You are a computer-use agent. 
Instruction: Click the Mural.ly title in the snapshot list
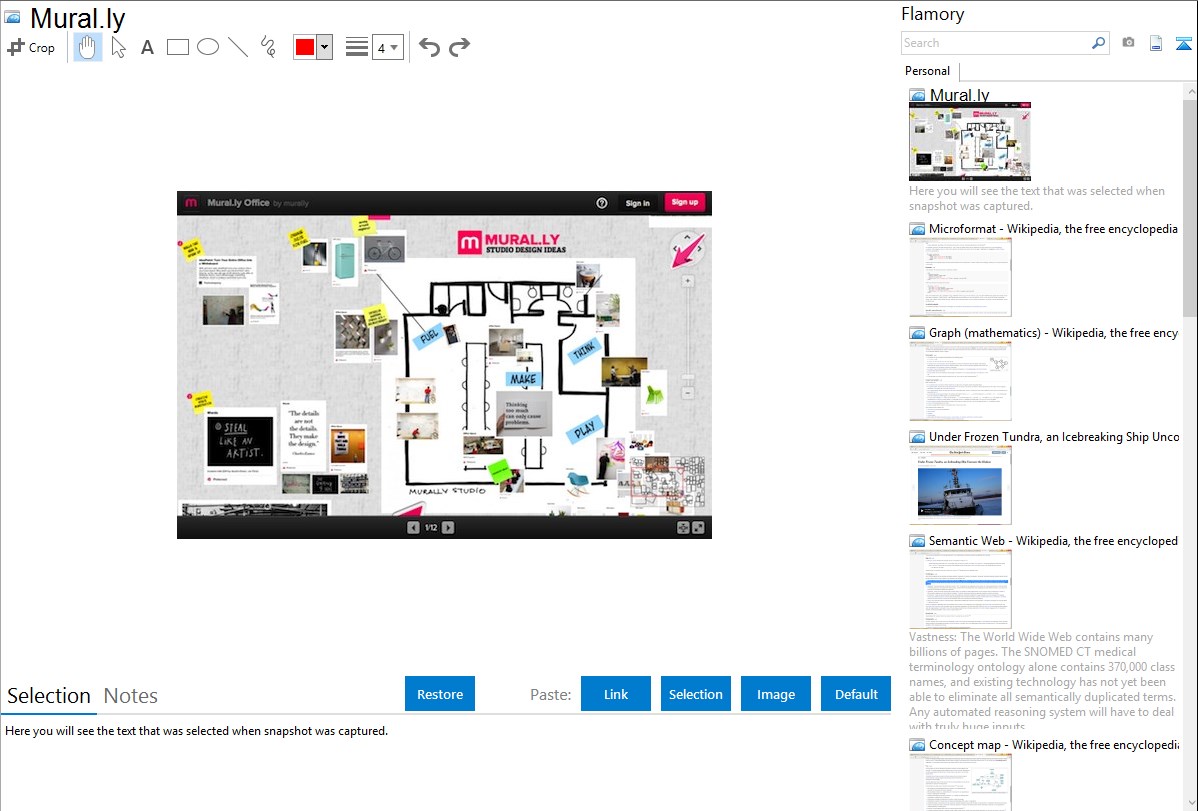960,95
